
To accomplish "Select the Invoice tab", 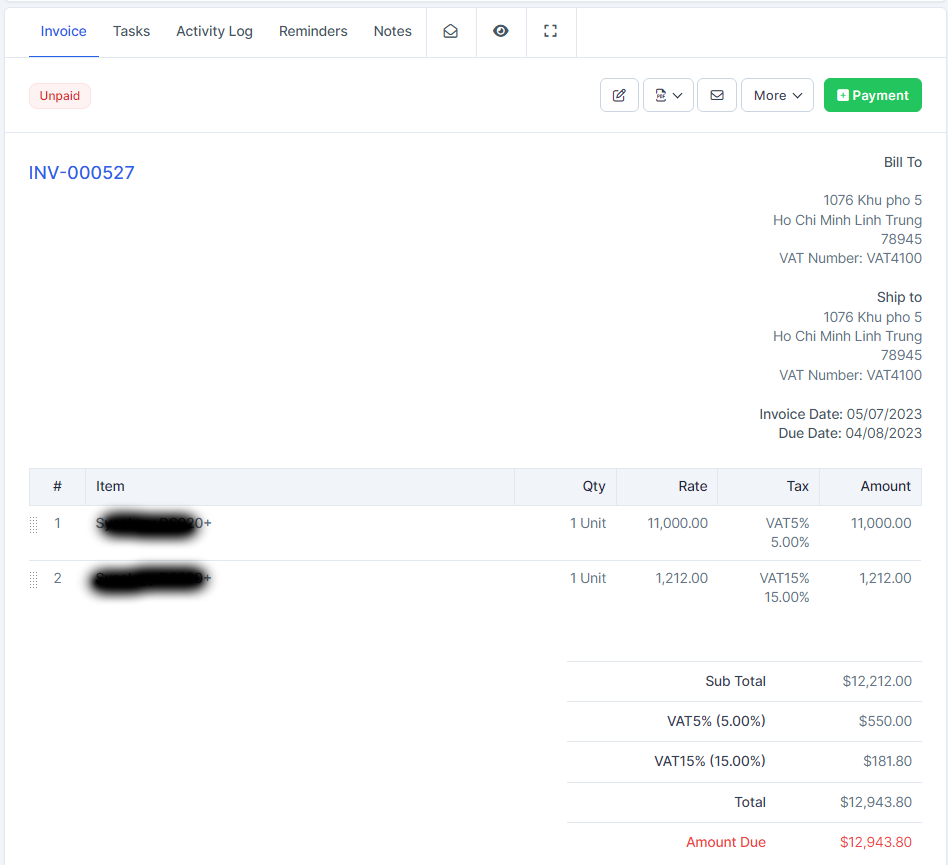I will (64, 32).
